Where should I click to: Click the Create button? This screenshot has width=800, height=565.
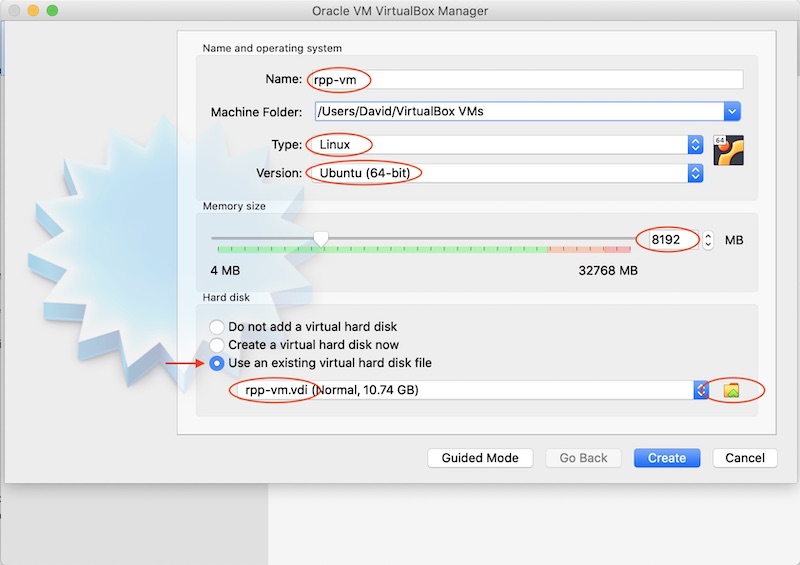[x=667, y=458]
